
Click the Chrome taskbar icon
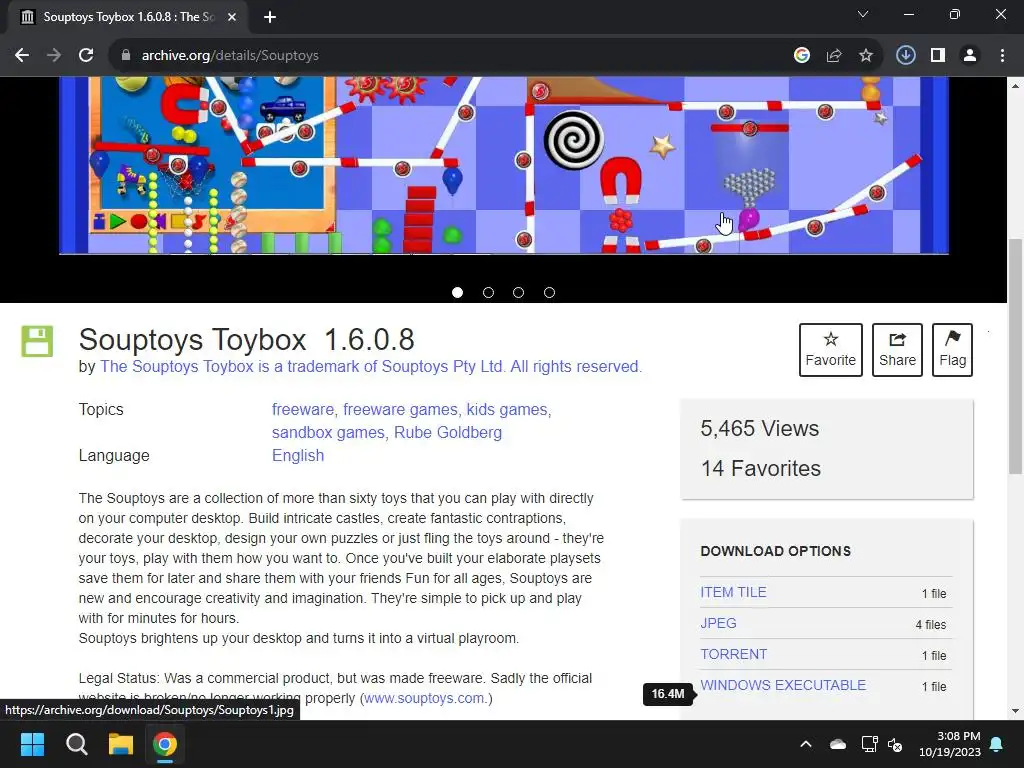pyautogui.click(x=165, y=744)
